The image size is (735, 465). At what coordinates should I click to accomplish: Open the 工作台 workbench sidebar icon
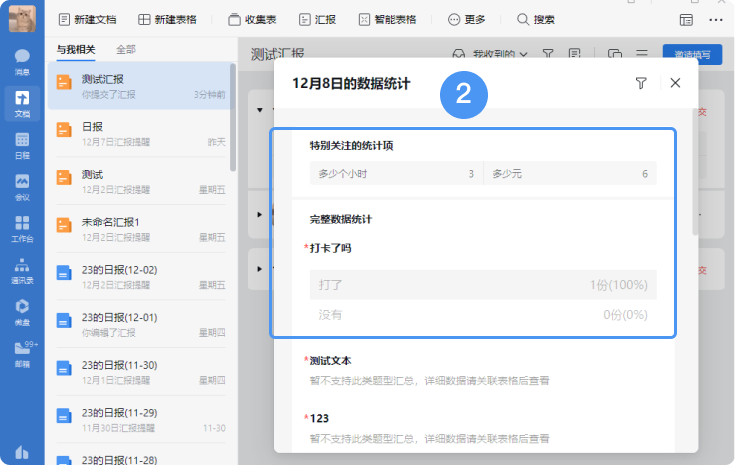[22, 229]
